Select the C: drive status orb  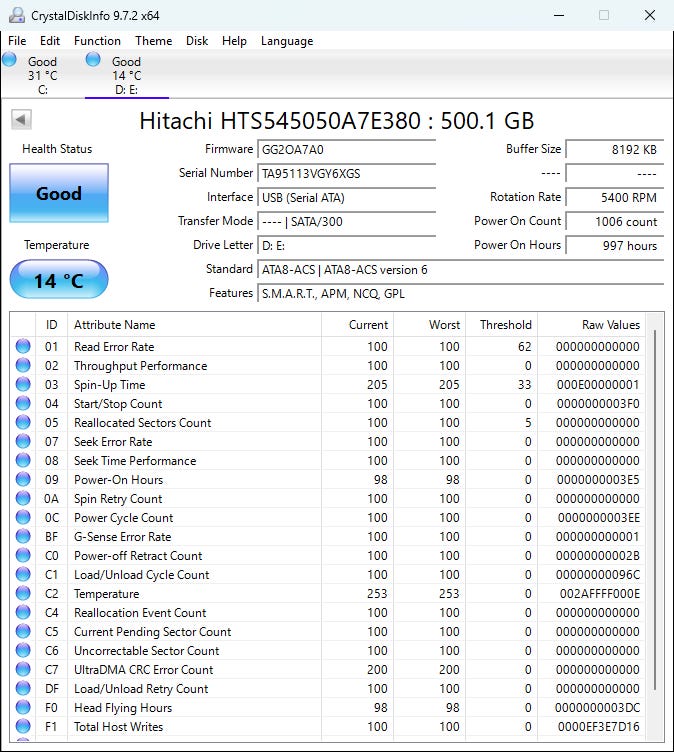click(10, 60)
